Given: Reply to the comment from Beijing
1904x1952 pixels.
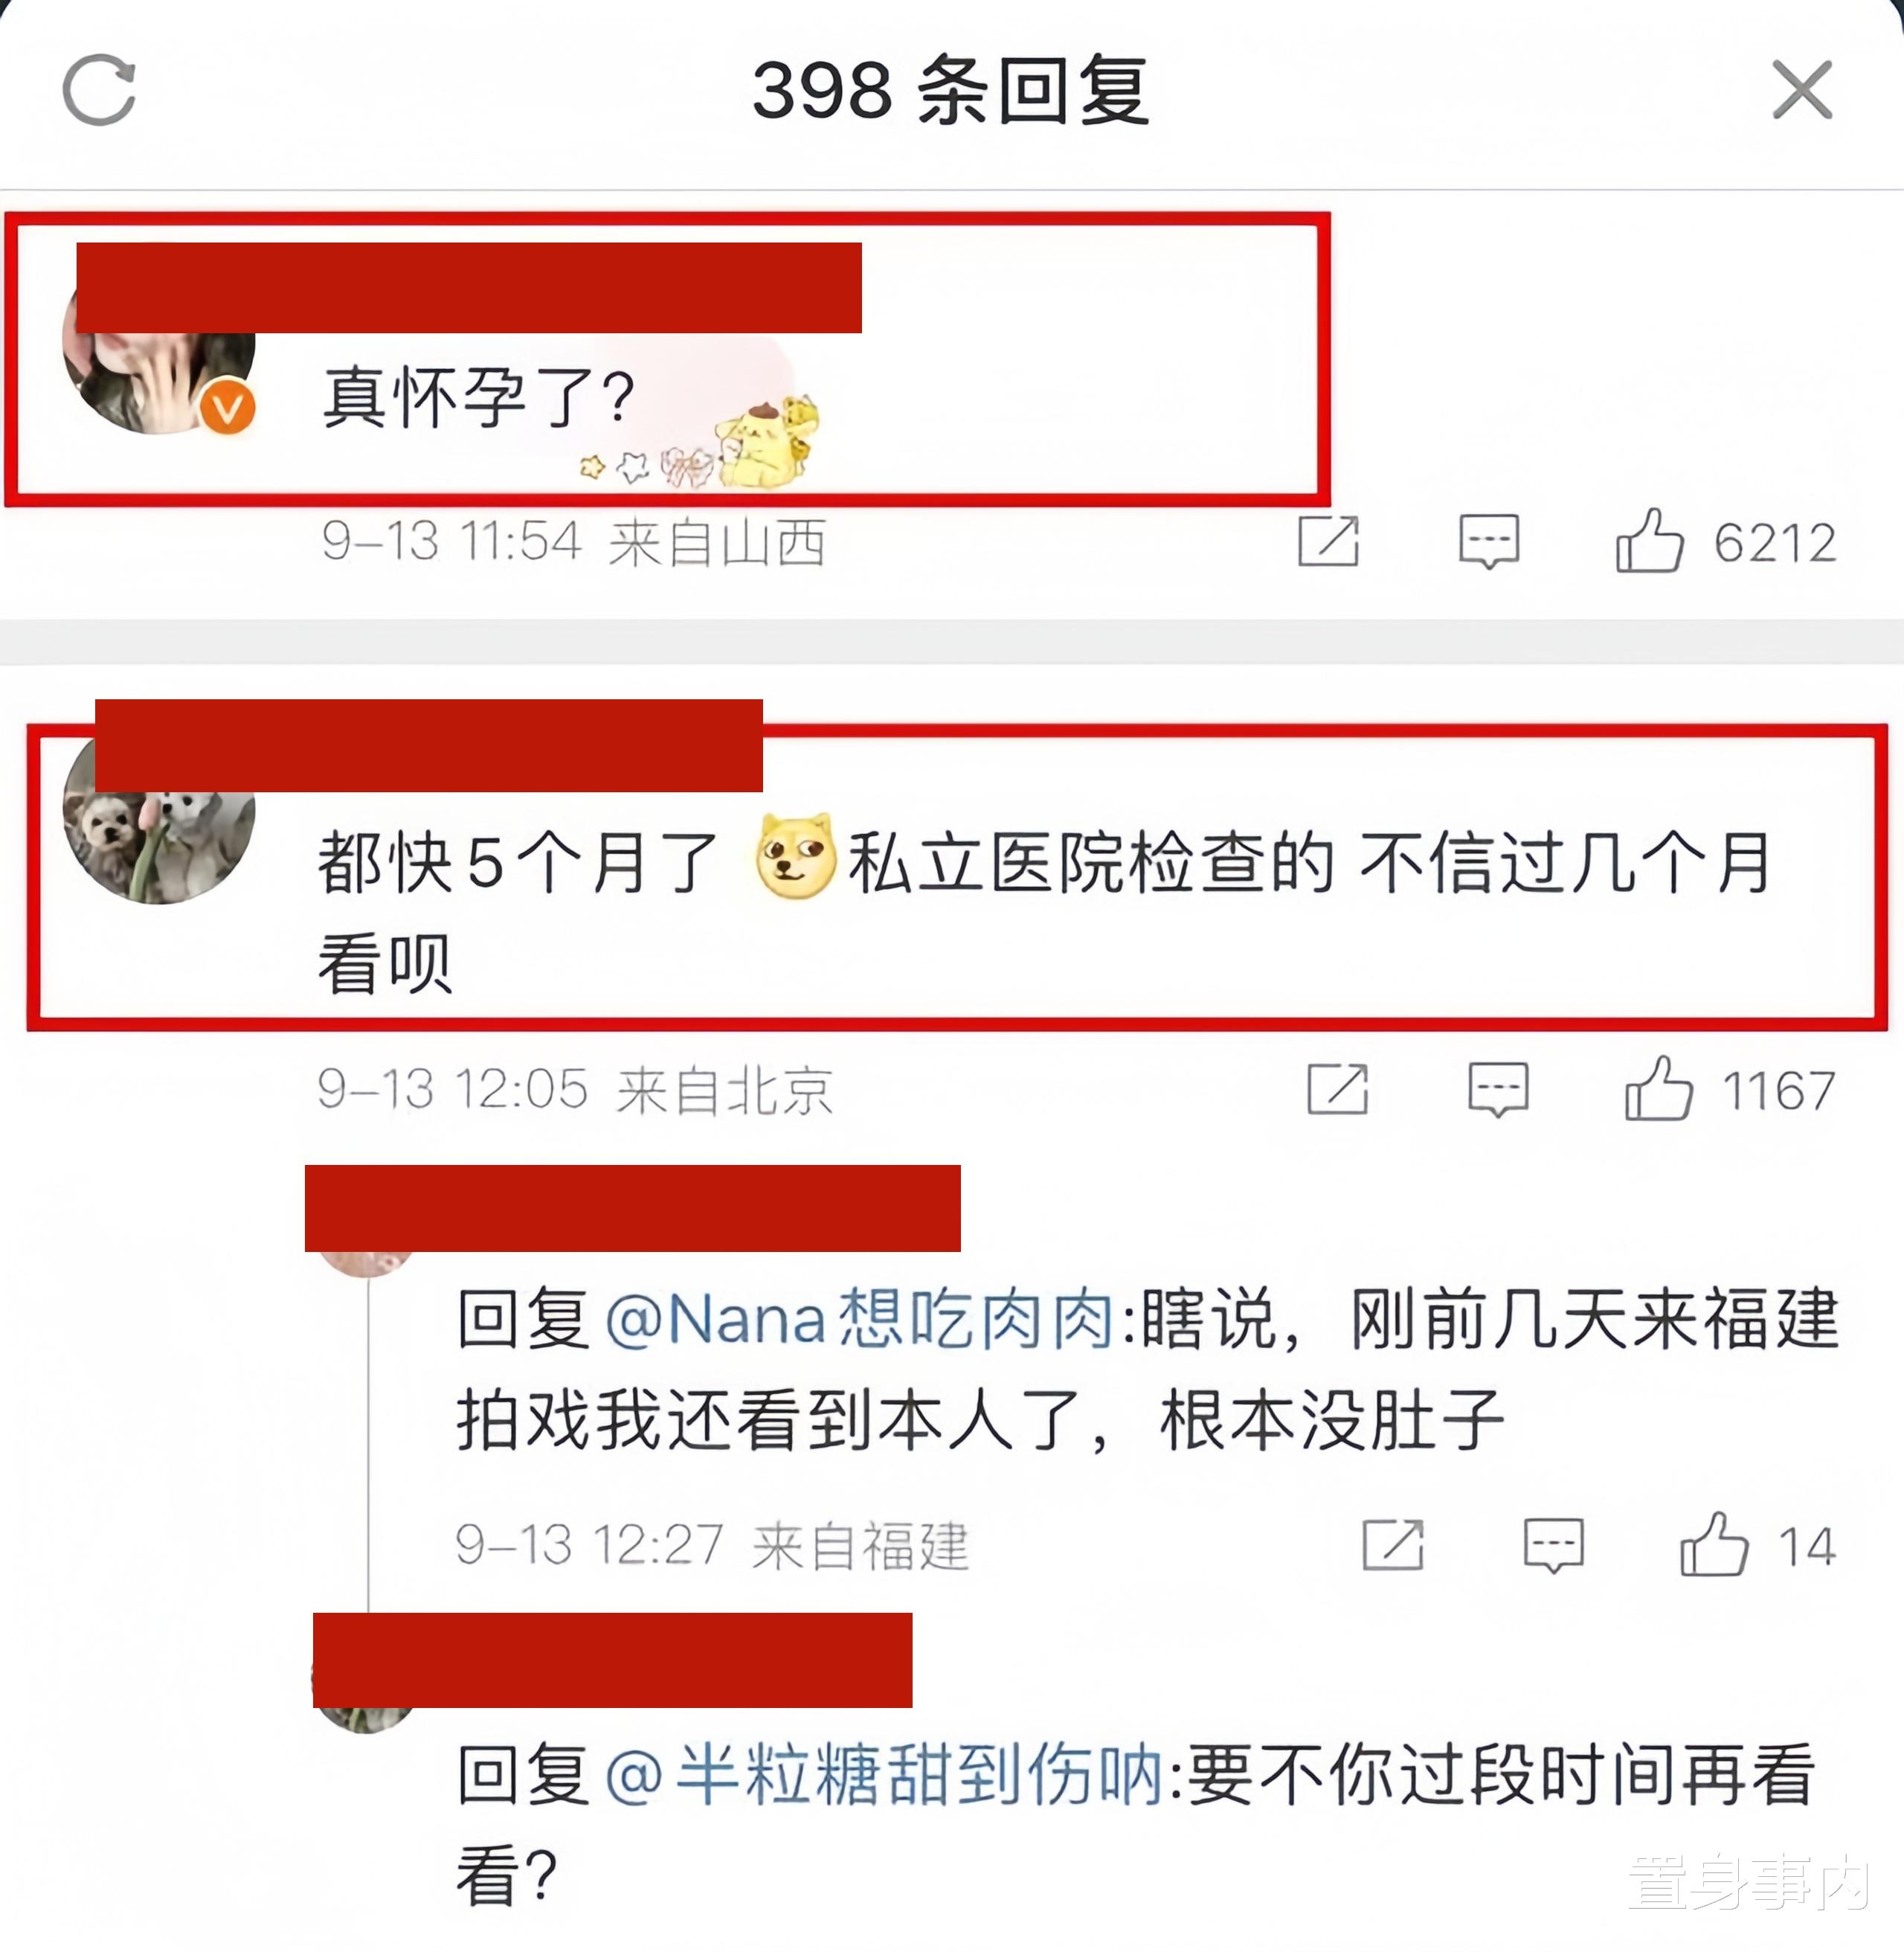Looking at the screenshot, I should point(1498,1089).
